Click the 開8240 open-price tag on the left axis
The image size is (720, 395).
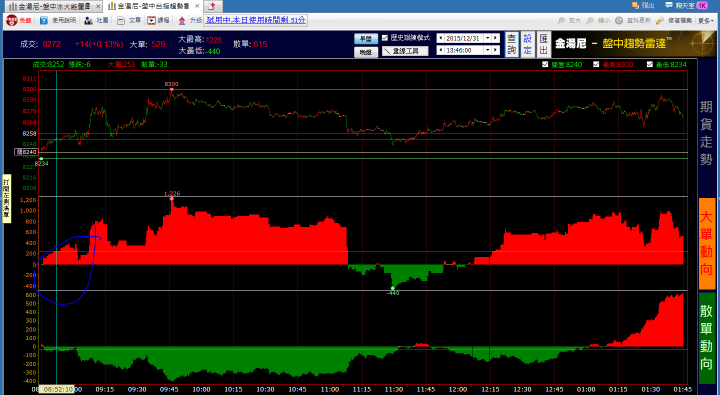pos(26,152)
